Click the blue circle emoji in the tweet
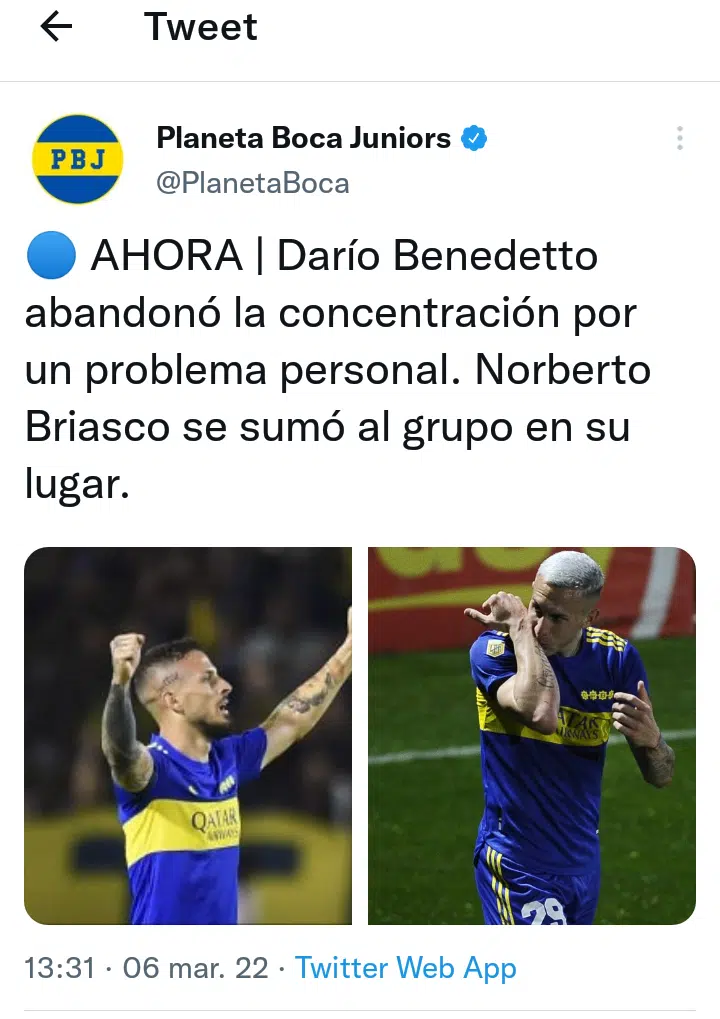Screen dimensions: 720x1019 (51, 255)
